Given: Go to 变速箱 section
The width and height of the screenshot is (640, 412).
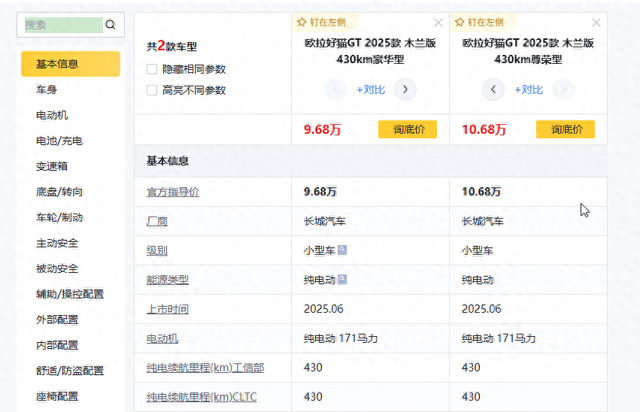Looking at the screenshot, I should click(x=52, y=166).
